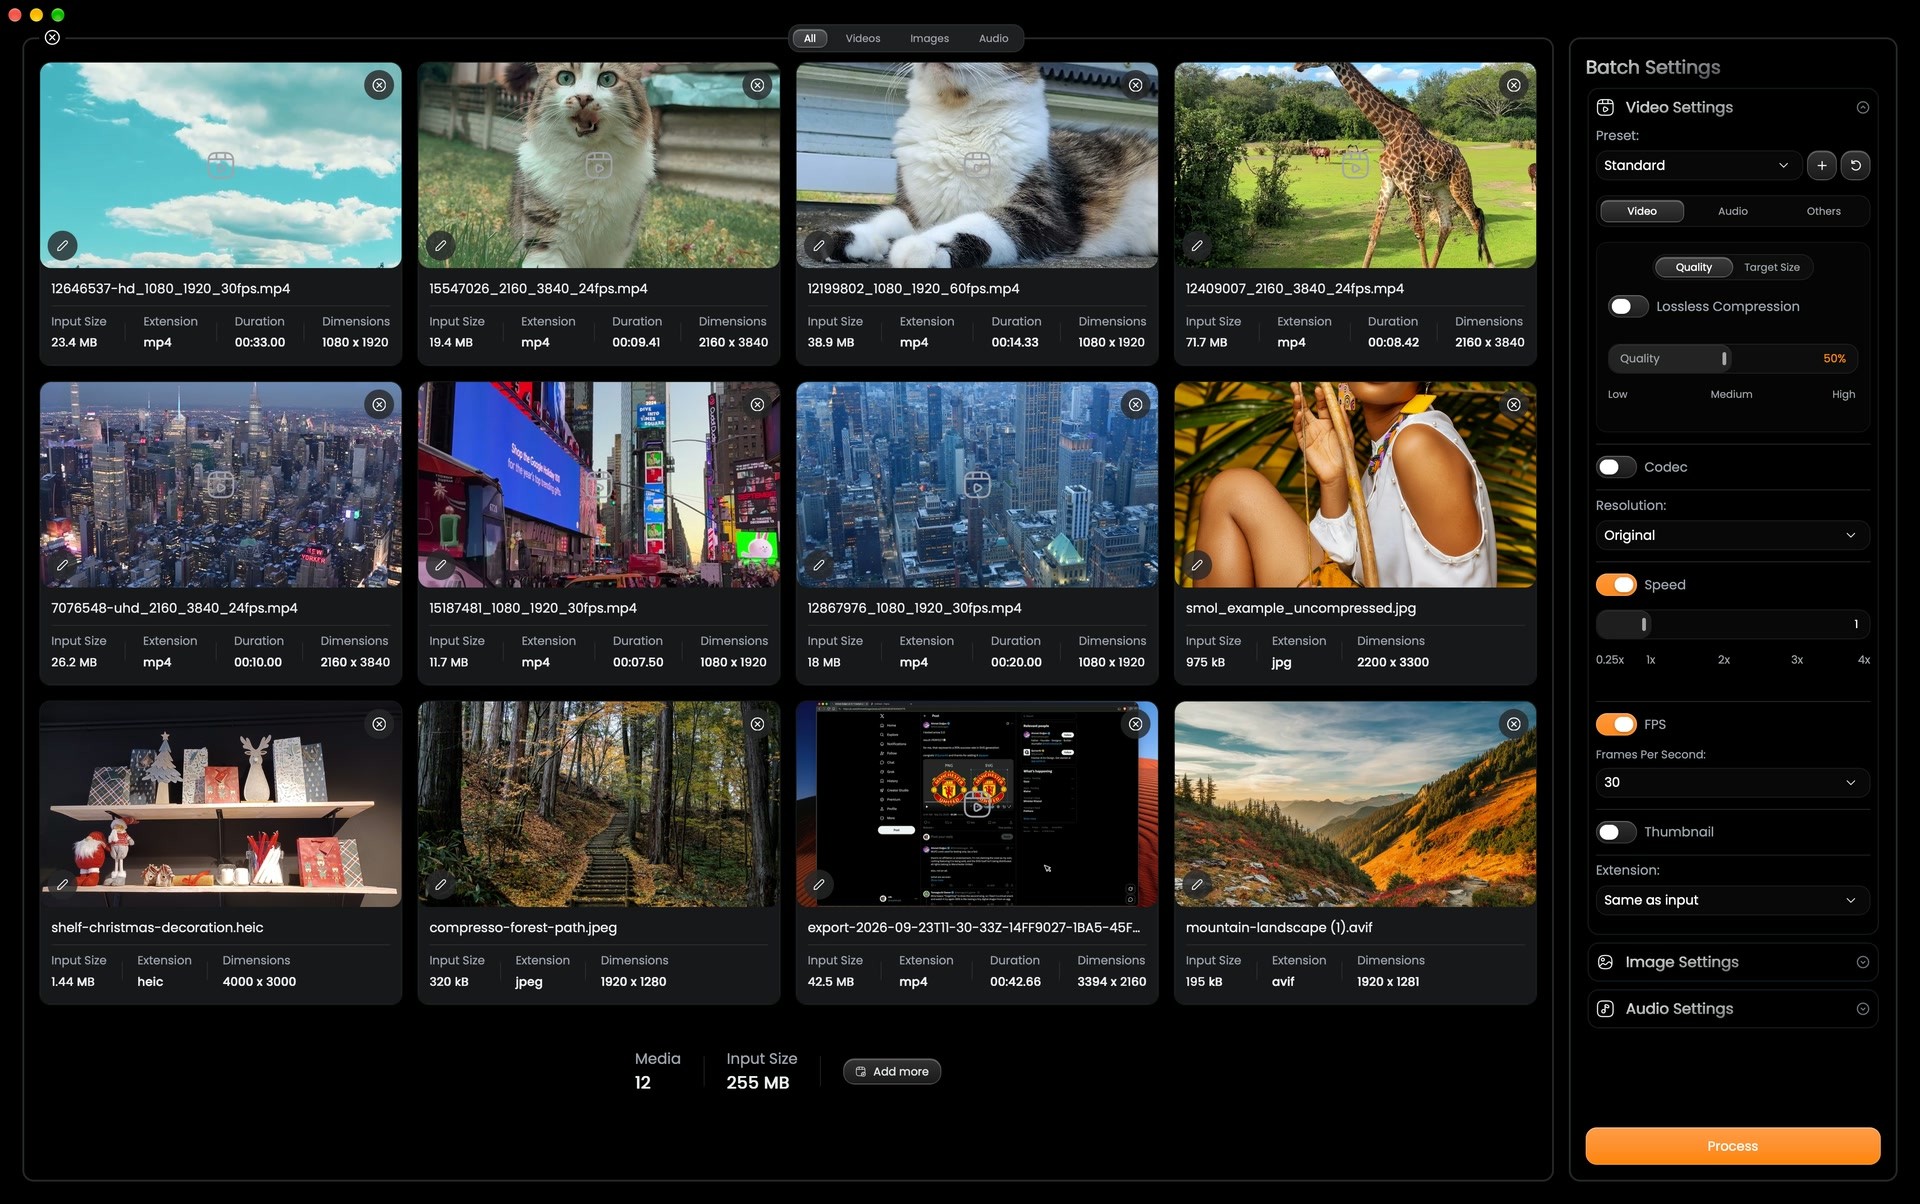This screenshot has width=1920, height=1204.
Task: Switch to the Target Size option
Action: point(1771,267)
